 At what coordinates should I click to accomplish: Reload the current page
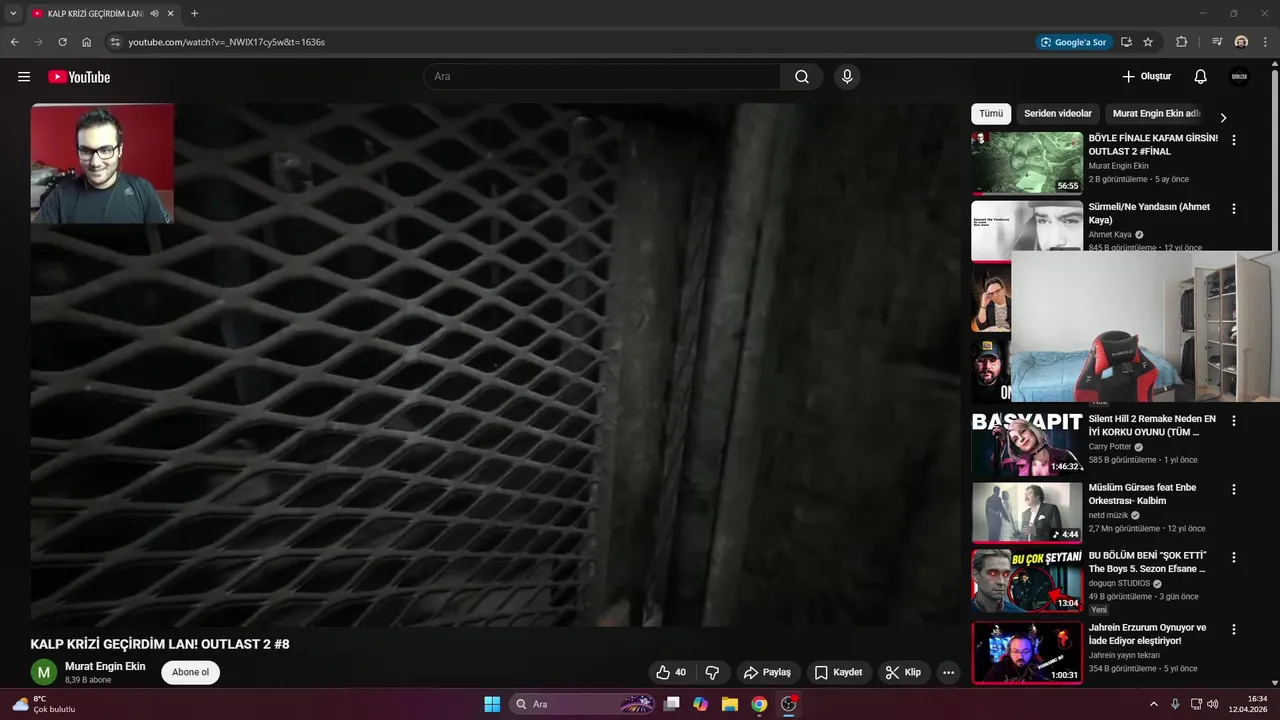pyautogui.click(x=62, y=42)
